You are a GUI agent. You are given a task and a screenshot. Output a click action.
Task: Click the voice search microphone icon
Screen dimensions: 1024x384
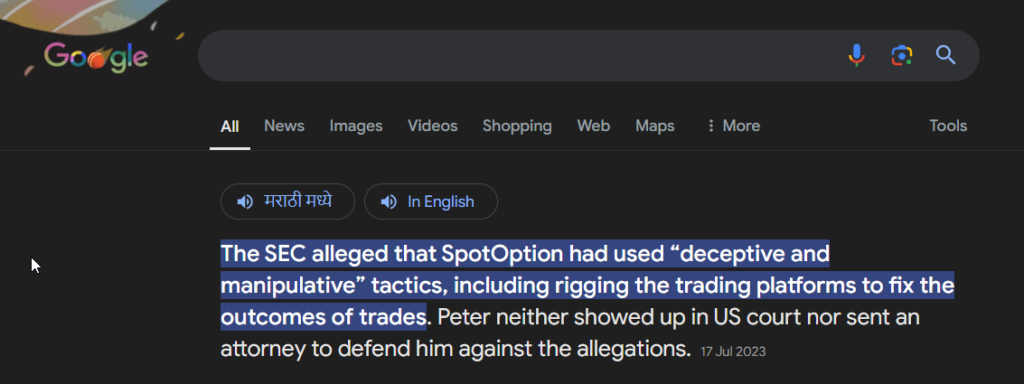856,56
